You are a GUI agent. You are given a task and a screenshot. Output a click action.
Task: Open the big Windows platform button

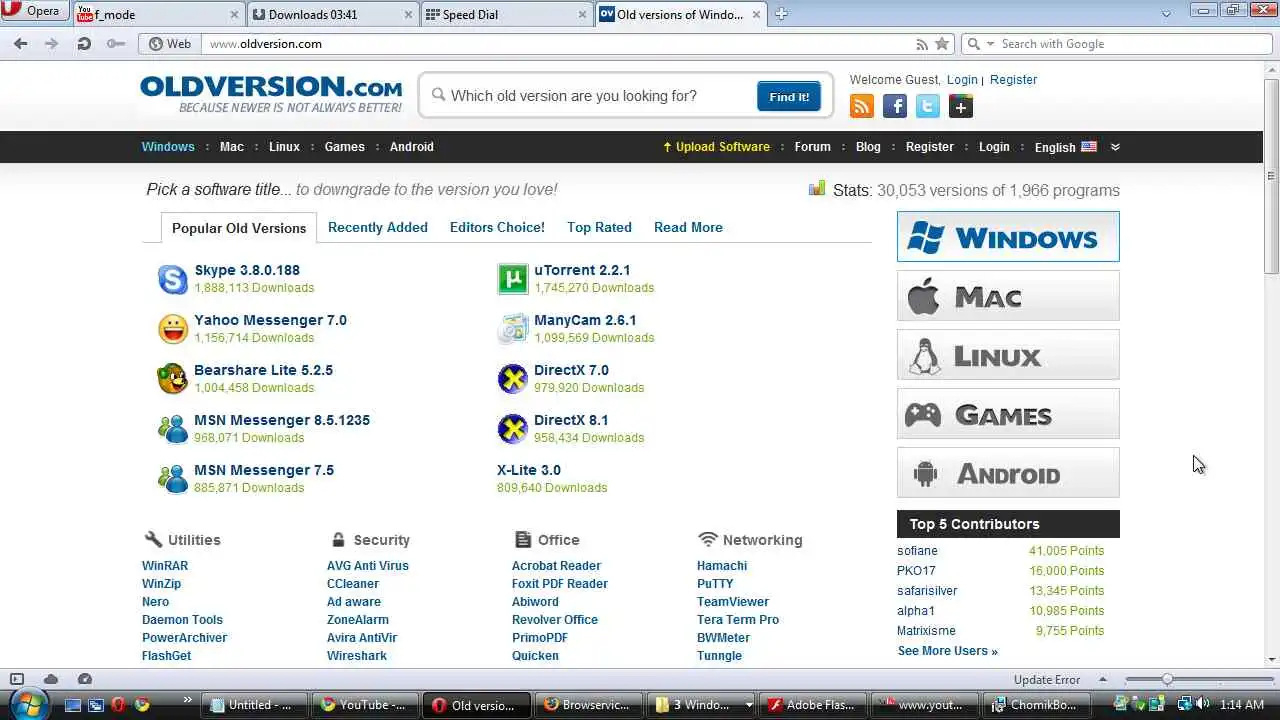tap(1008, 237)
